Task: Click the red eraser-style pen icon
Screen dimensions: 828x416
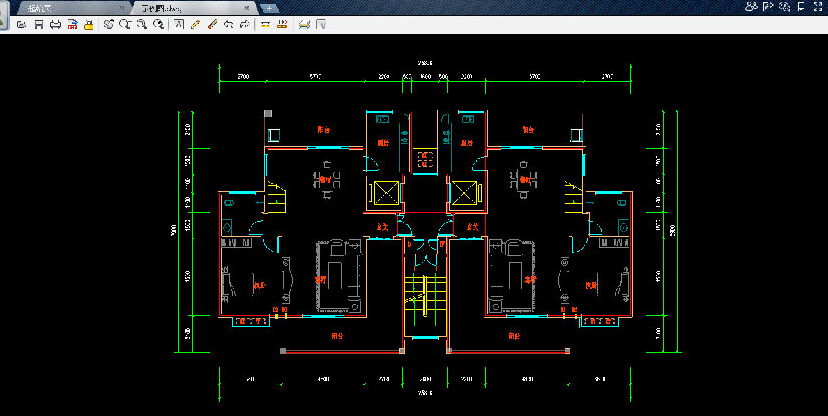Action: pos(212,24)
